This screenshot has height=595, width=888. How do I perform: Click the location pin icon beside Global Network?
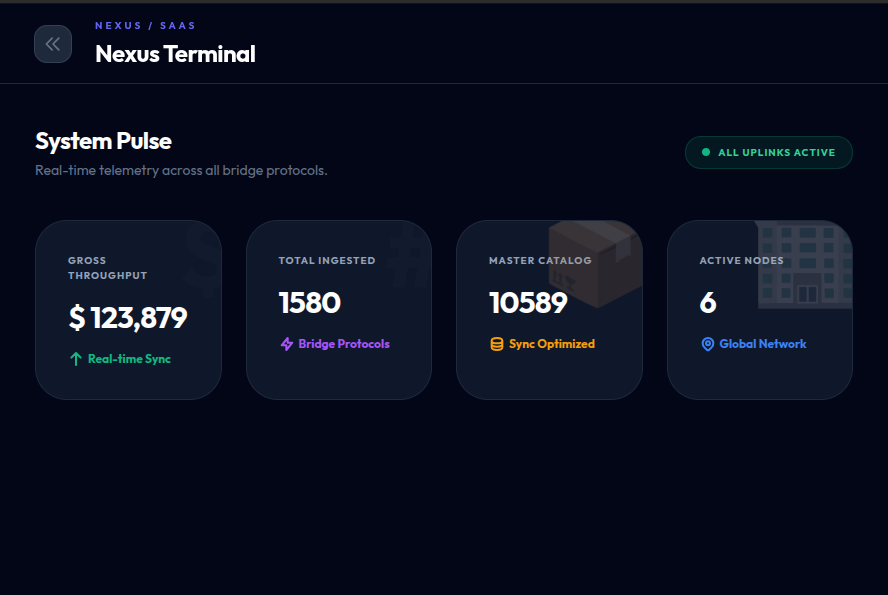pos(709,343)
